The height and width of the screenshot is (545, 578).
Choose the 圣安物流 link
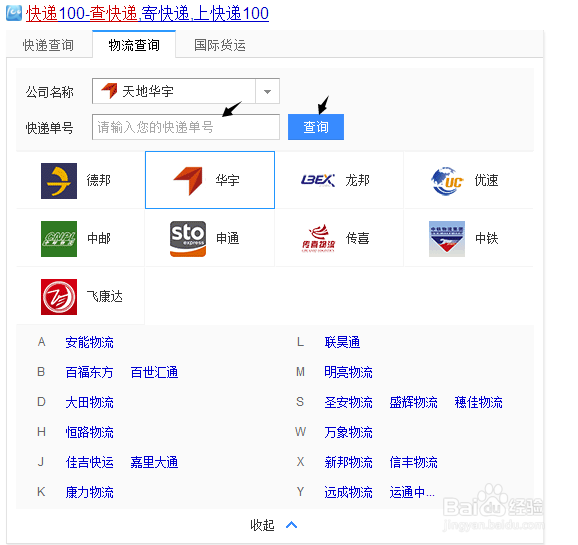[x=348, y=402]
